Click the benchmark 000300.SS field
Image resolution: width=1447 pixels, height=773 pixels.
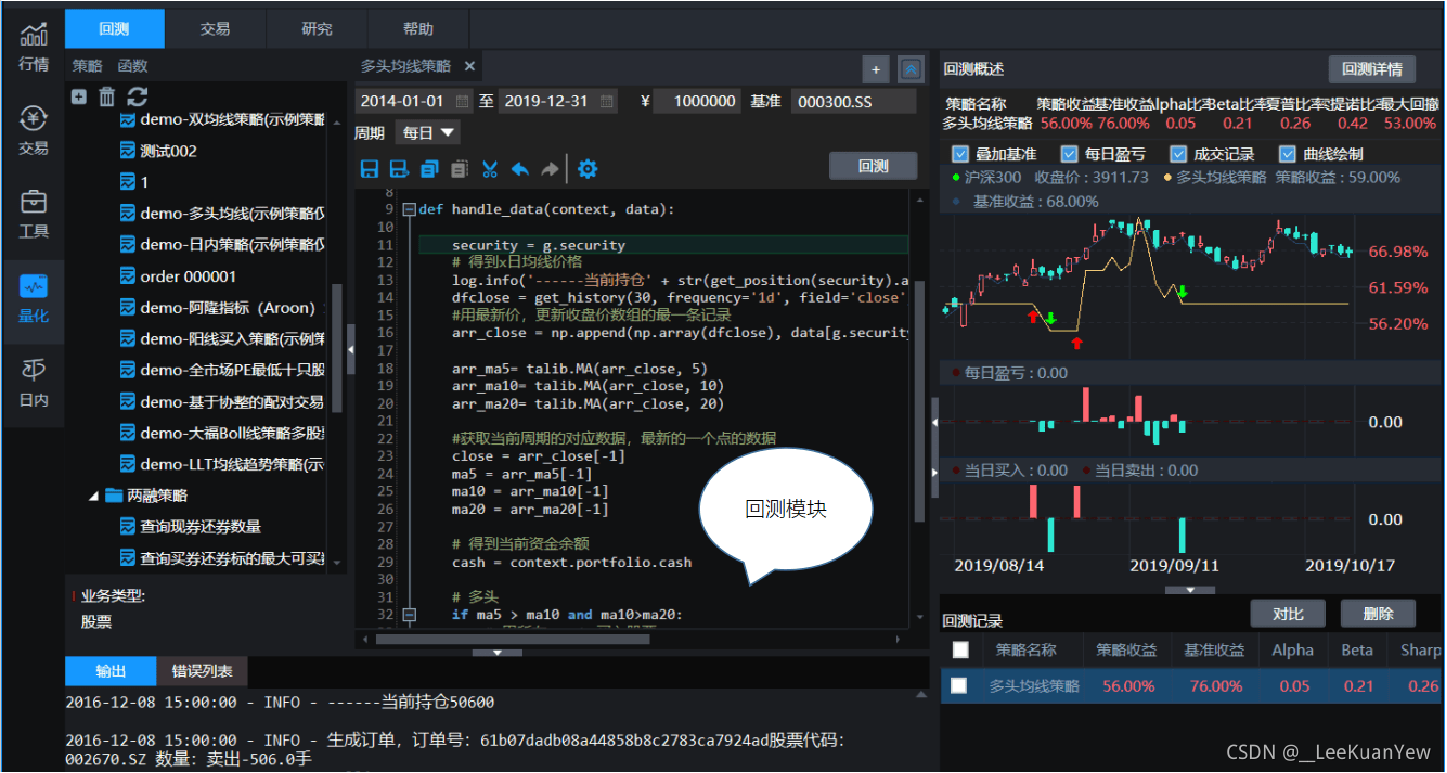pos(853,101)
